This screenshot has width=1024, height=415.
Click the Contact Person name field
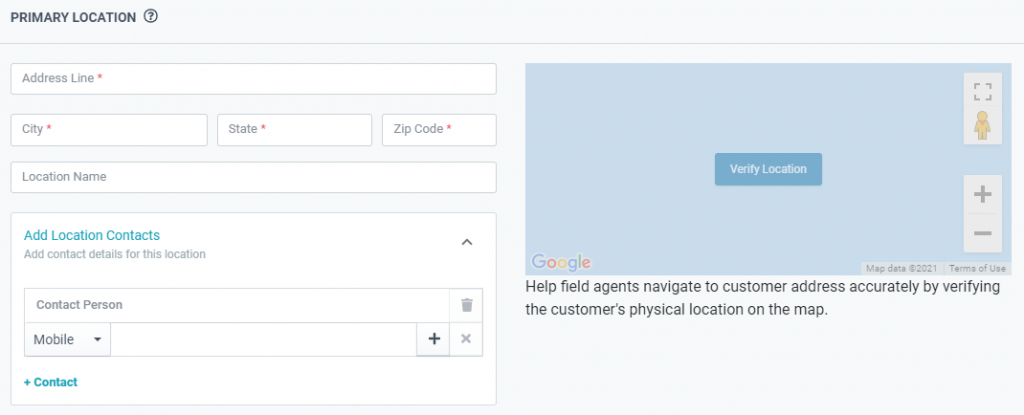coord(237,305)
